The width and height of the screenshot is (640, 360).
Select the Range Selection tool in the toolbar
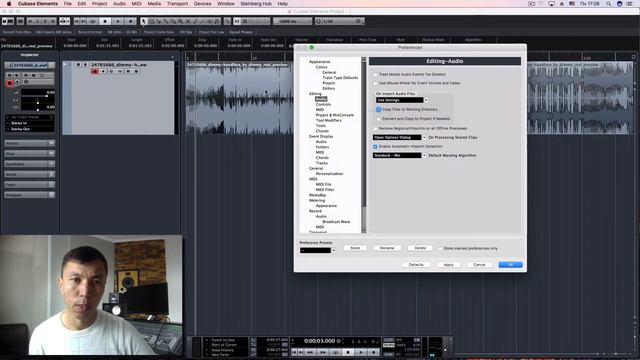[151, 21]
